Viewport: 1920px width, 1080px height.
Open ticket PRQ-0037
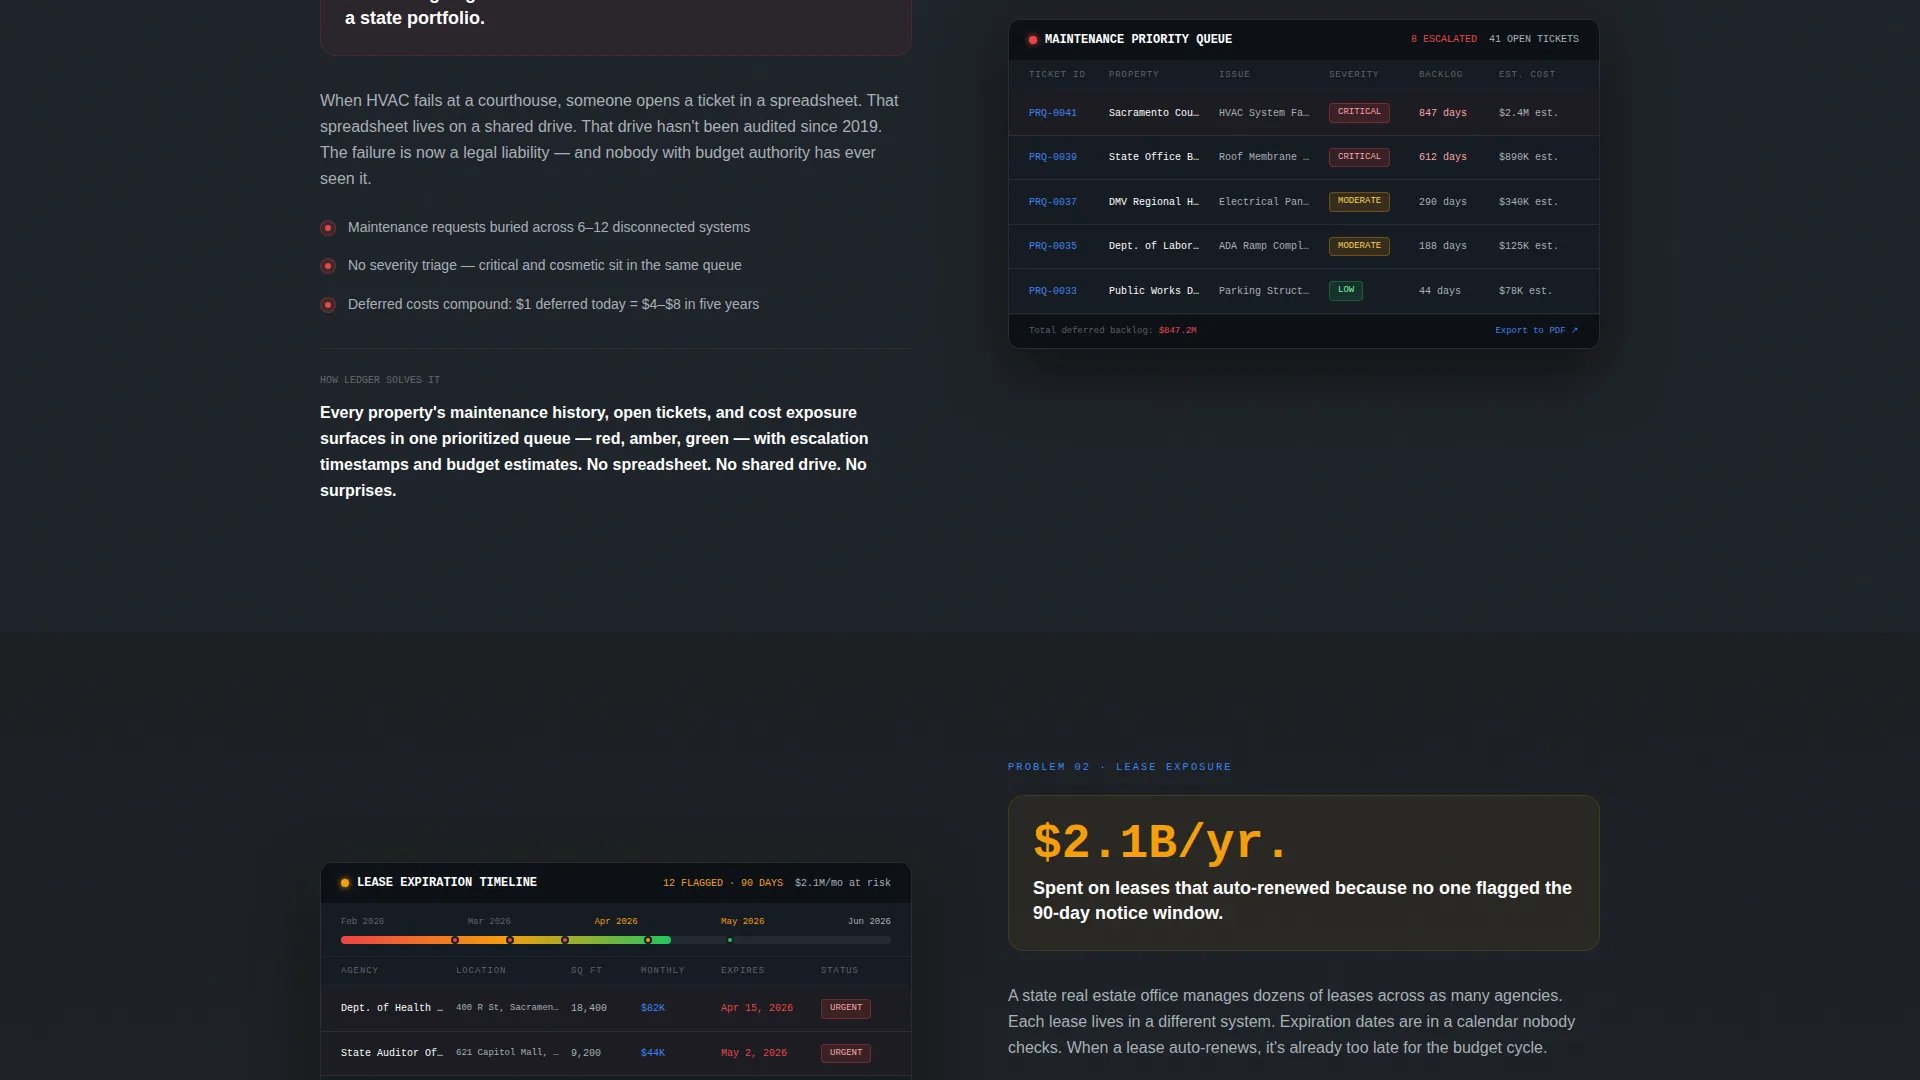pyautogui.click(x=1052, y=202)
